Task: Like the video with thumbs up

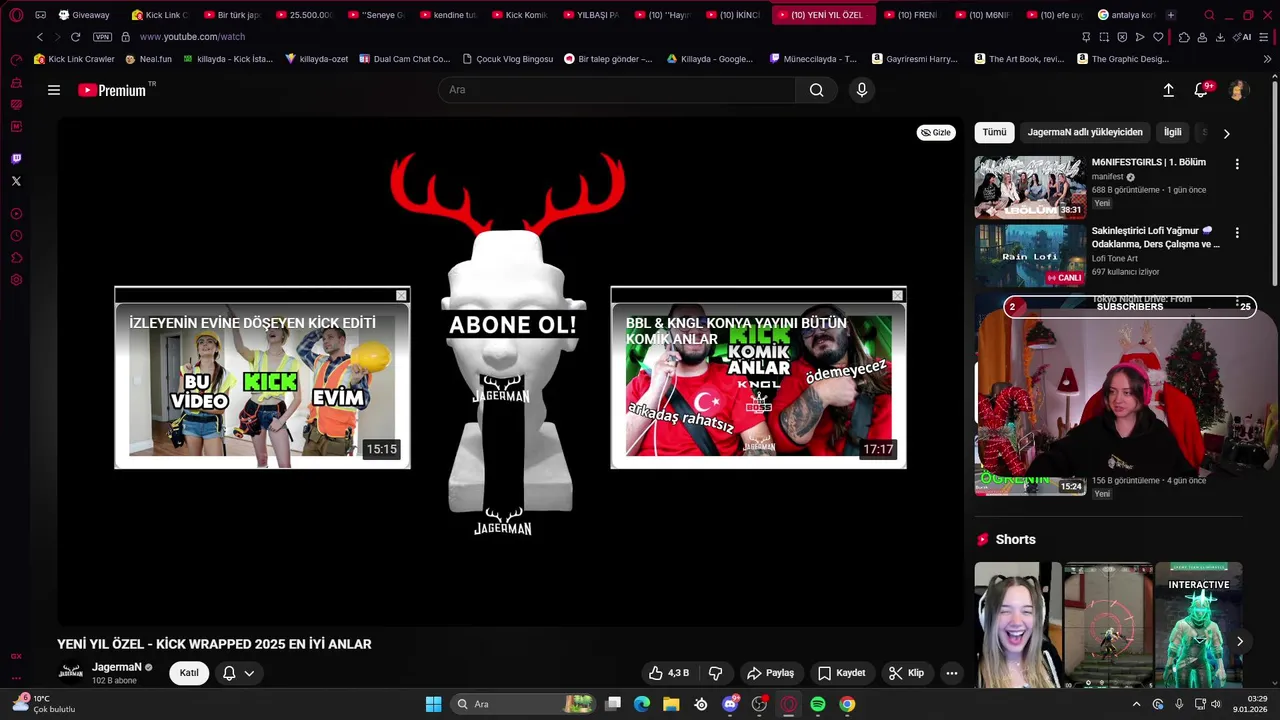Action: pyautogui.click(x=669, y=673)
